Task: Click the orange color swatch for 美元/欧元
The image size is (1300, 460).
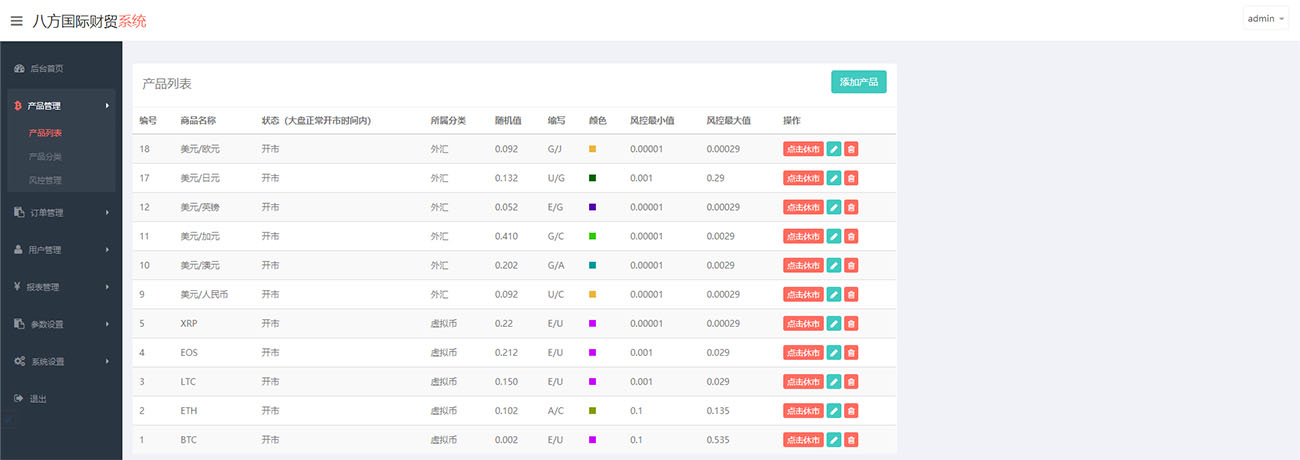Action: pyautogui.click(x=593, y=149)
